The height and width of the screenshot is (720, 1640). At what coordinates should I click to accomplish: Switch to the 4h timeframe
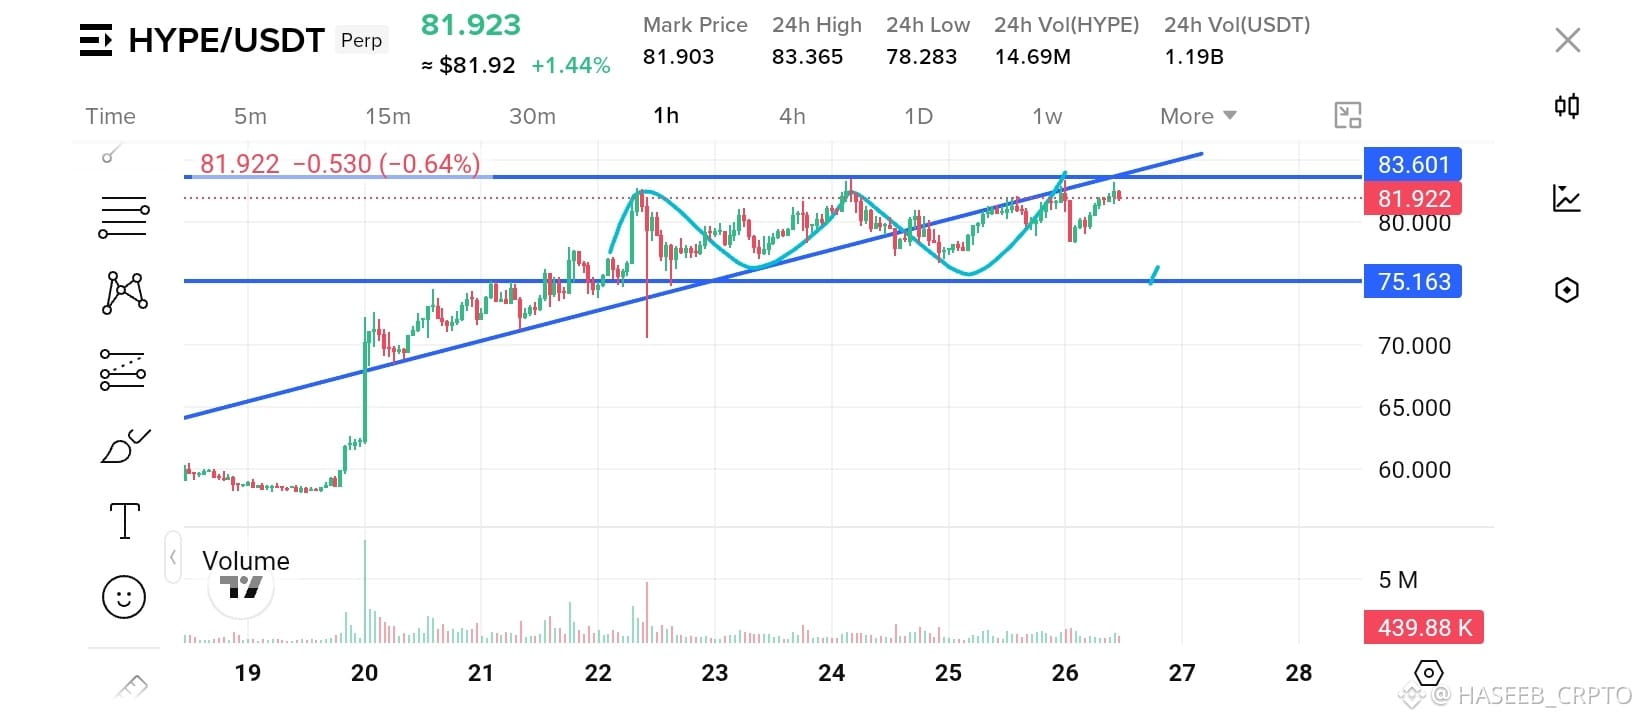[792, 116]
